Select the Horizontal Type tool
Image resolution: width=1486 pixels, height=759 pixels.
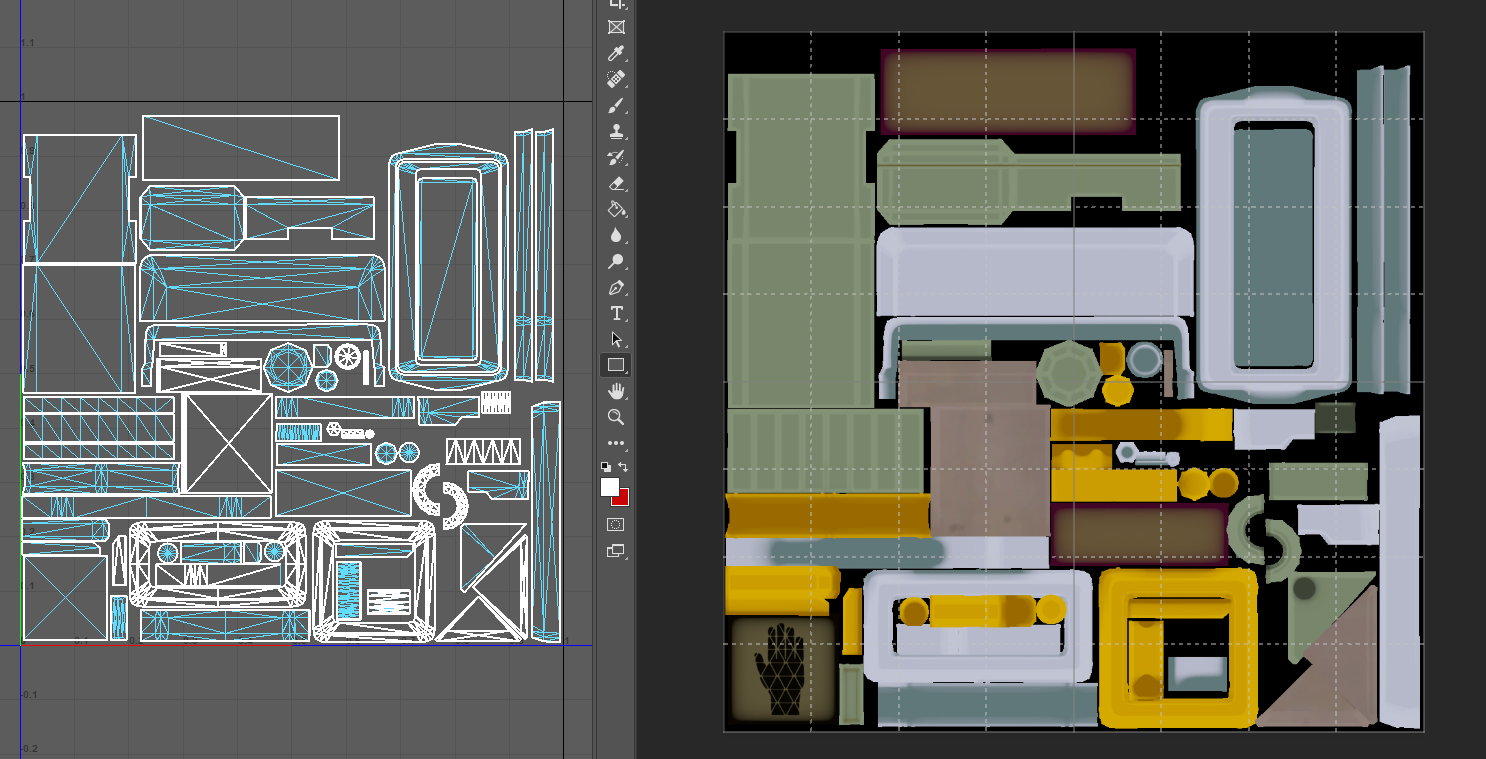616,314
